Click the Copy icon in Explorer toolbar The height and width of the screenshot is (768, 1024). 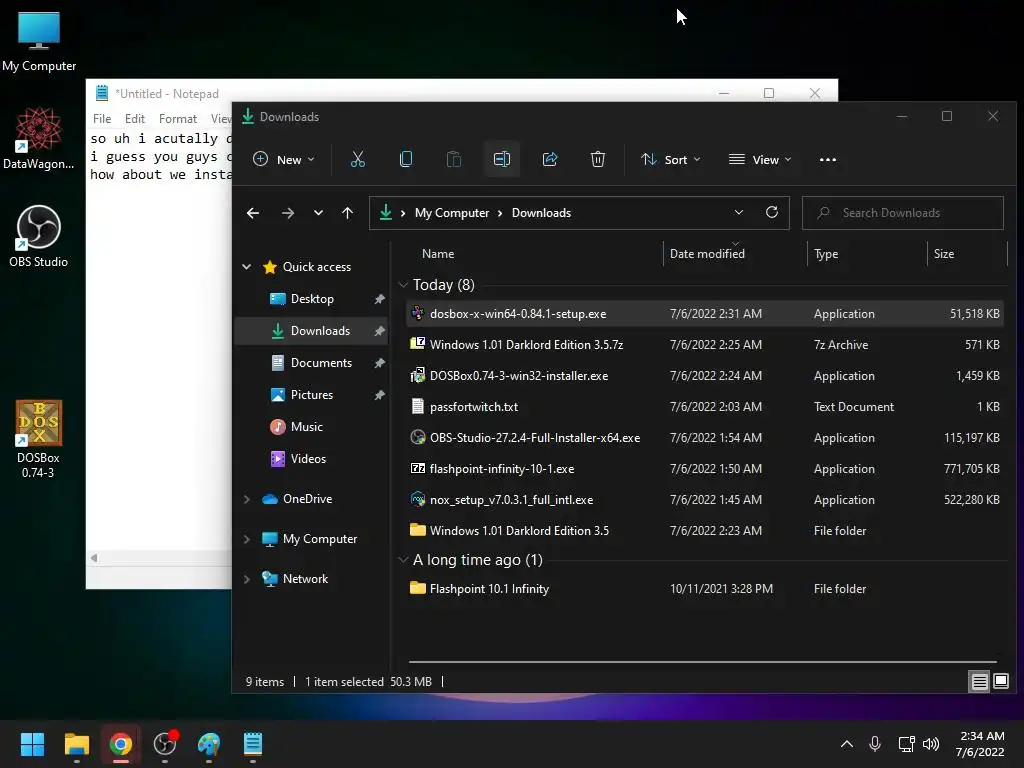click(406, 159)
